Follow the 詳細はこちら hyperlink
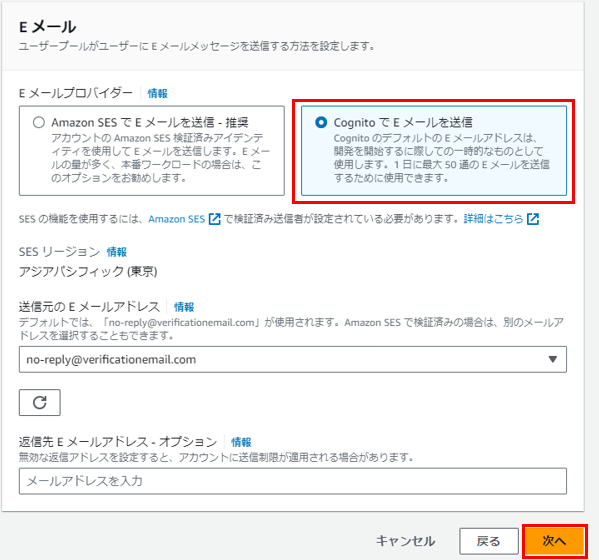This screenshot has height=560, width=599. coord(493,219)
